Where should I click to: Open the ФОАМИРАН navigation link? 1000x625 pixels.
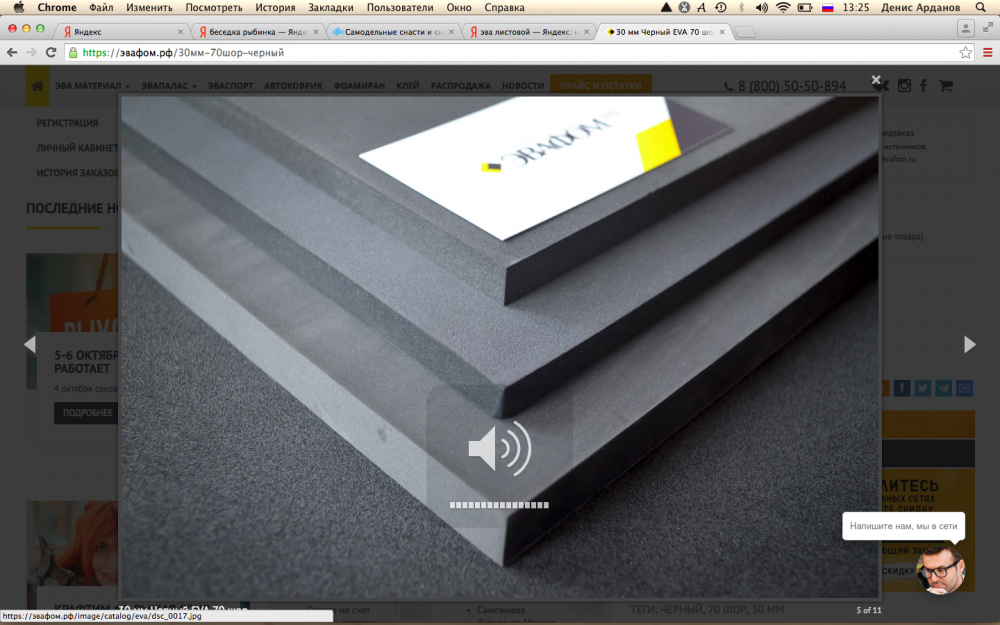click(359, 86)
